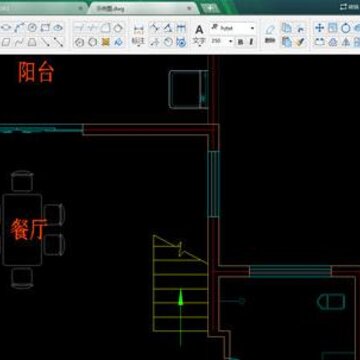Image resolution: width=360 pixels, height=360 pixels.
Task: Select the 阳台 text label in drawing
Action: click(x=36, y=72)
